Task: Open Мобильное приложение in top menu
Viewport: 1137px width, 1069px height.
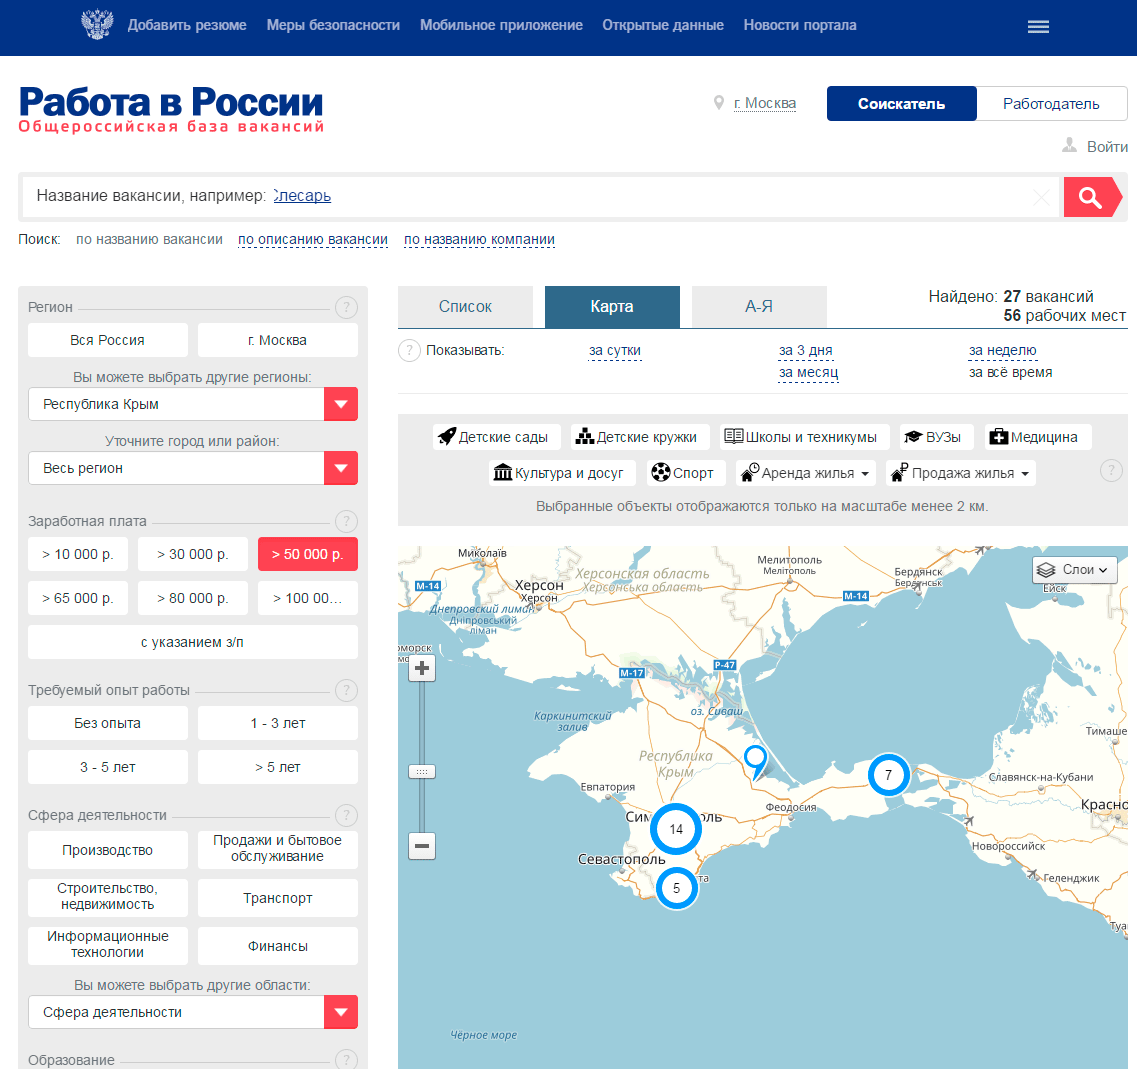Action: [x=501, y=25]
